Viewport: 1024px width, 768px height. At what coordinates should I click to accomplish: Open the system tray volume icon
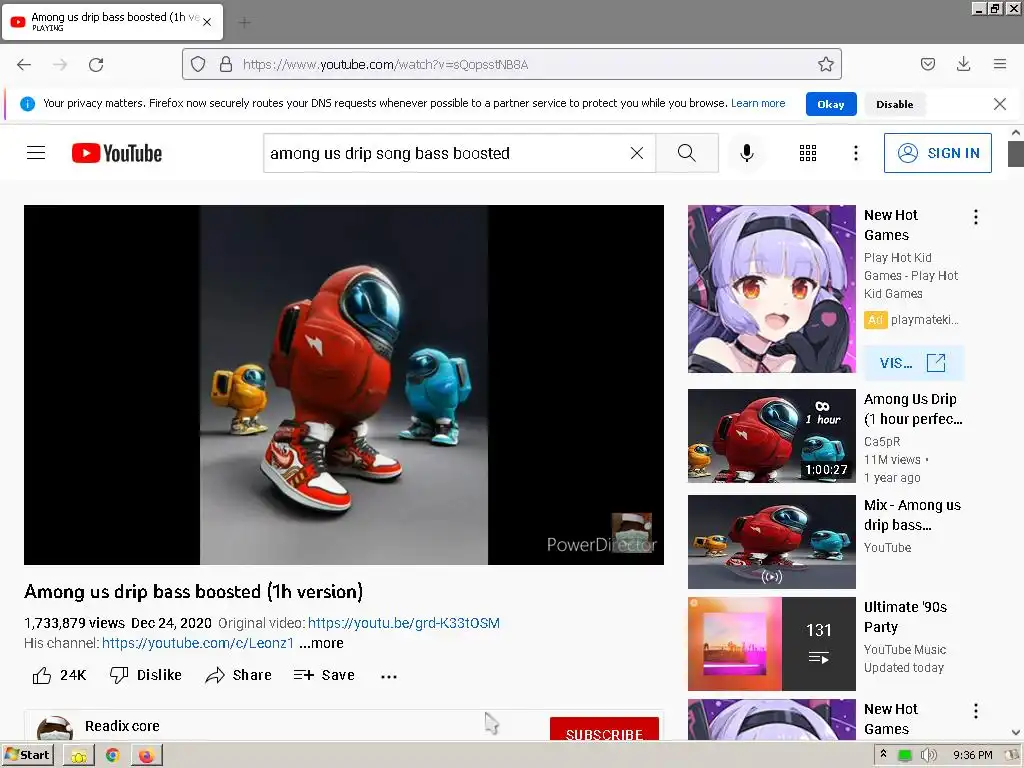click(x=928, y=755)
